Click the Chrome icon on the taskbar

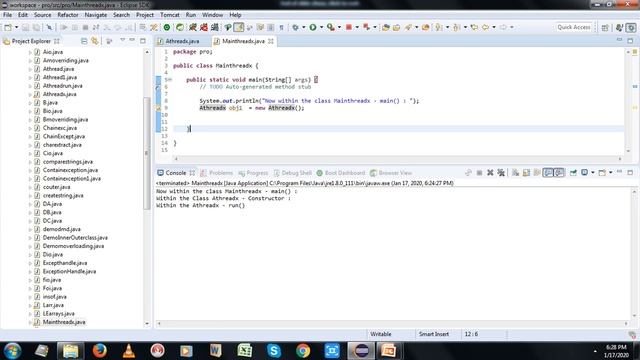pyautogui.click(x=303, y=350)
